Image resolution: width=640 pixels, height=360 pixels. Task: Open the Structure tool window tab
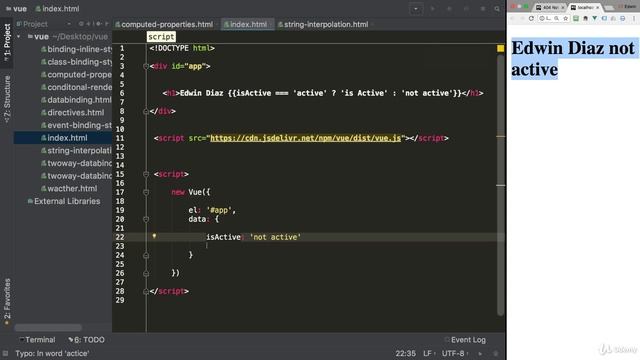[7, 99]
